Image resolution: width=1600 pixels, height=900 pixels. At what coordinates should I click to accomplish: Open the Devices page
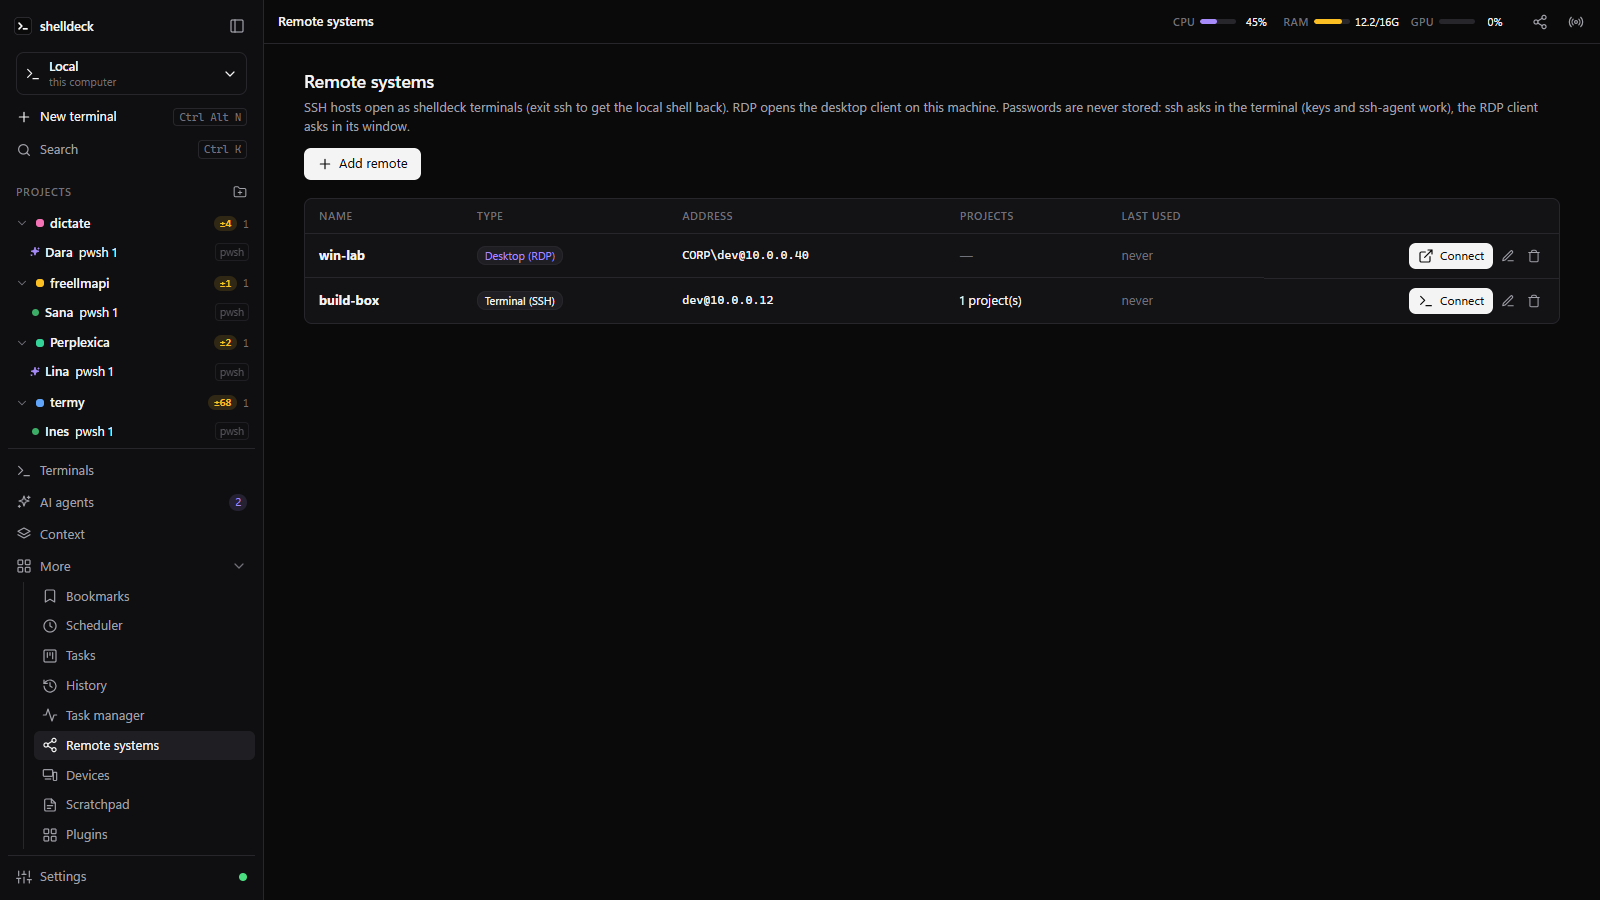point(144,776)
